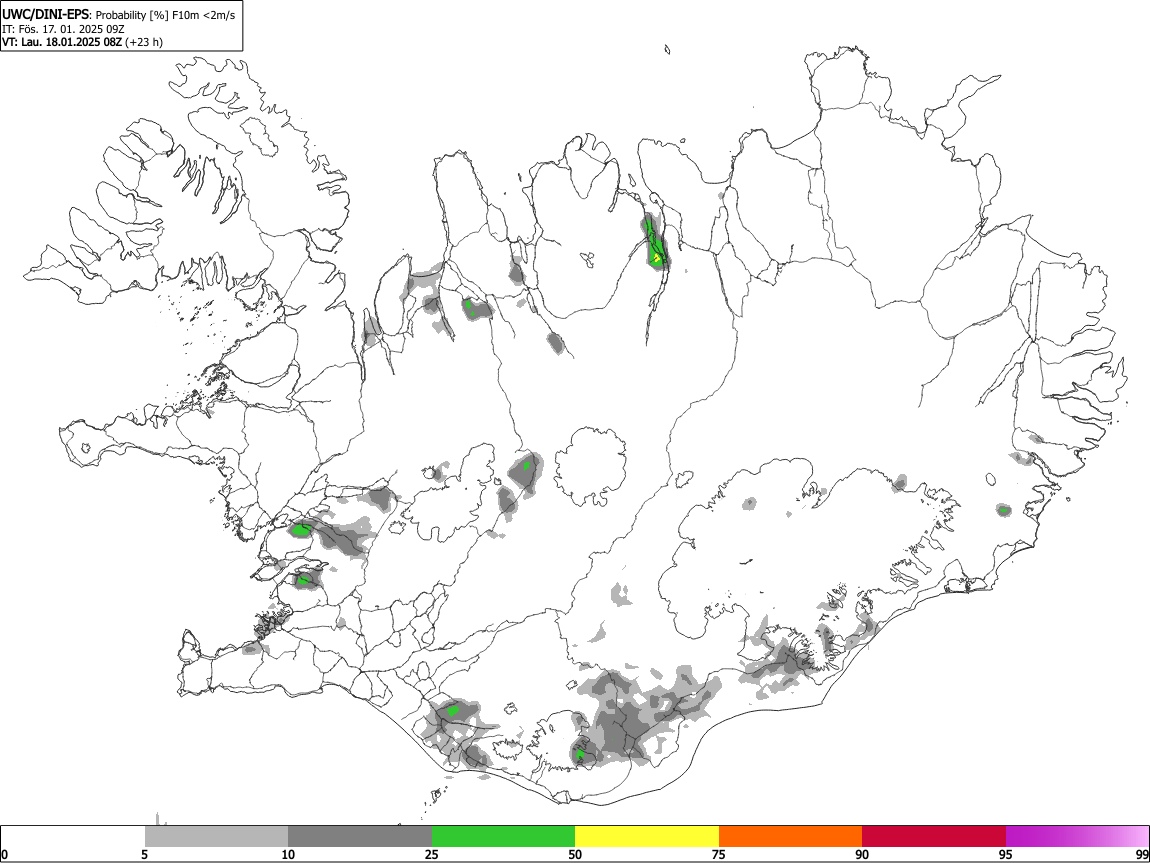
Task: Click legend tick label '50'
Action: click(x=575, y=855)
